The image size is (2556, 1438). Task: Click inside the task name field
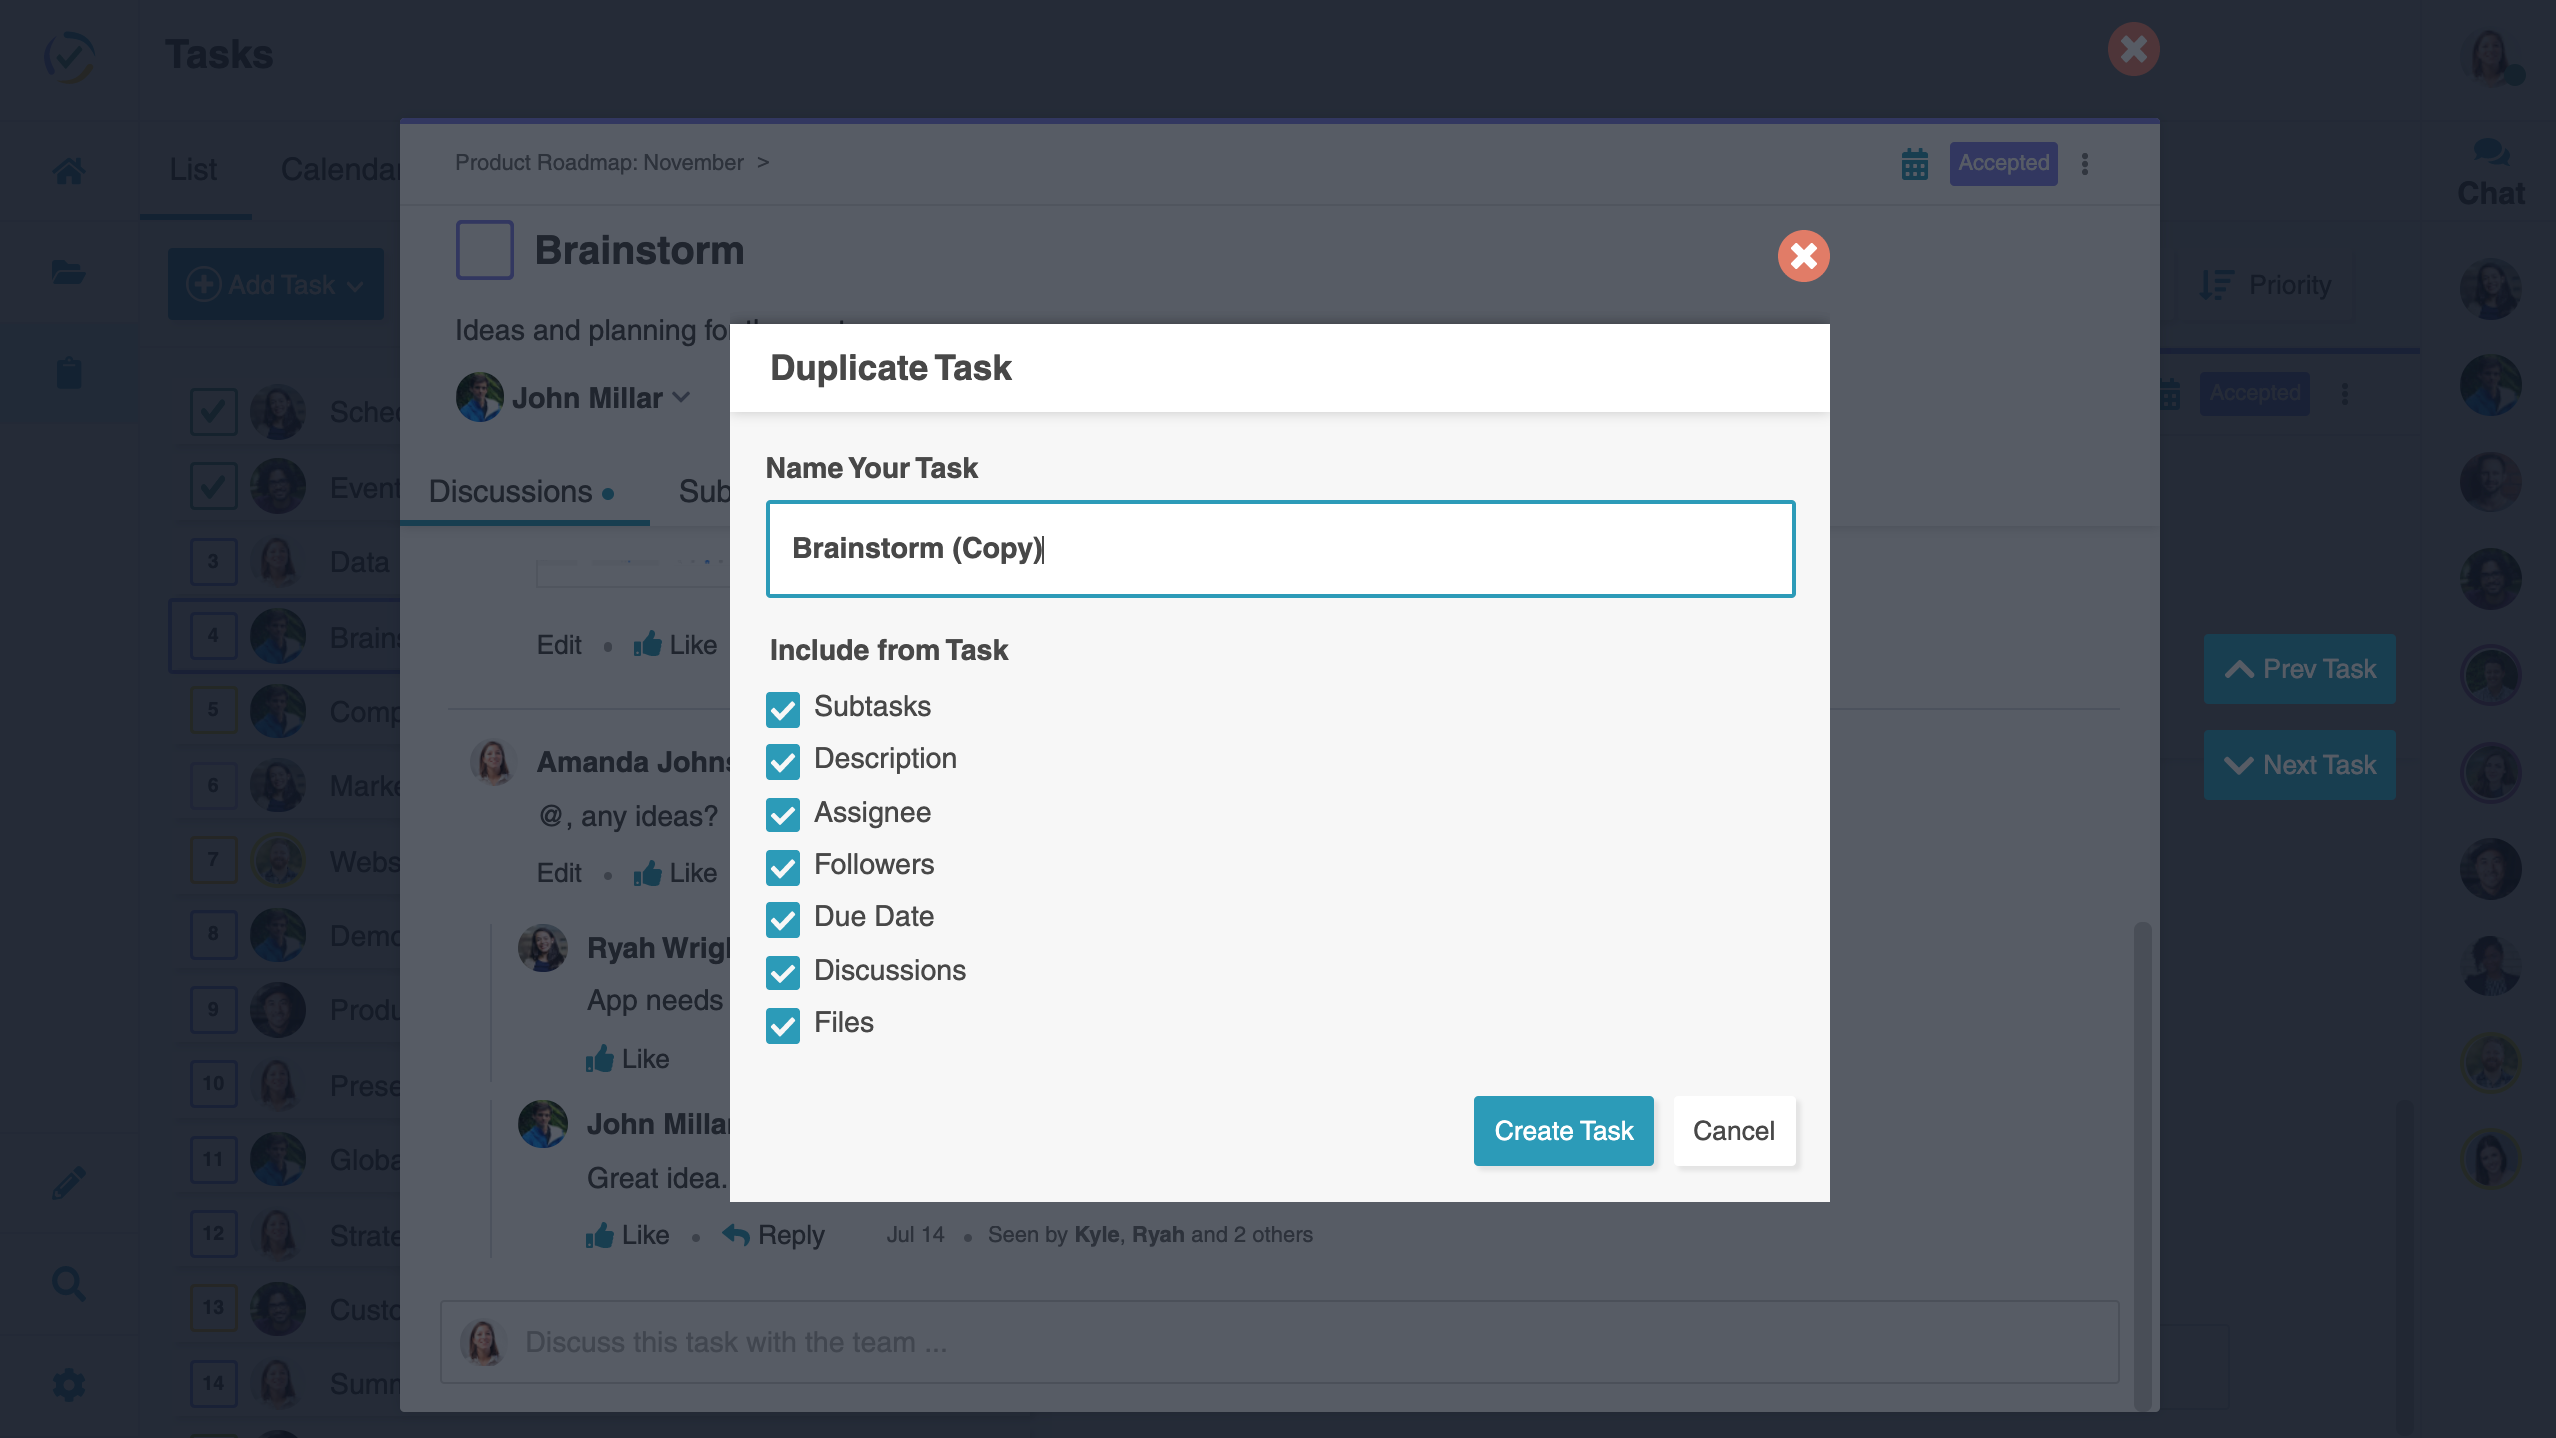coord(1280,548)
